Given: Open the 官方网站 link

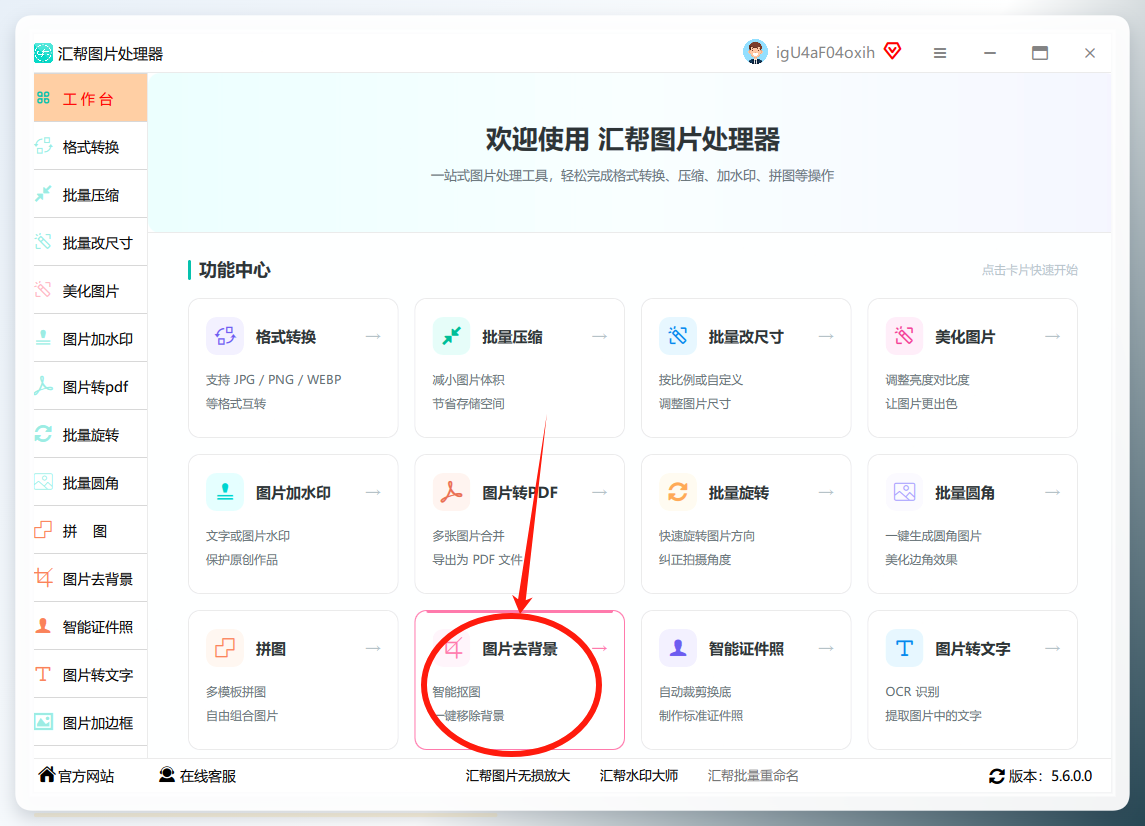Looking at the screenshot, I should [77, 776].
